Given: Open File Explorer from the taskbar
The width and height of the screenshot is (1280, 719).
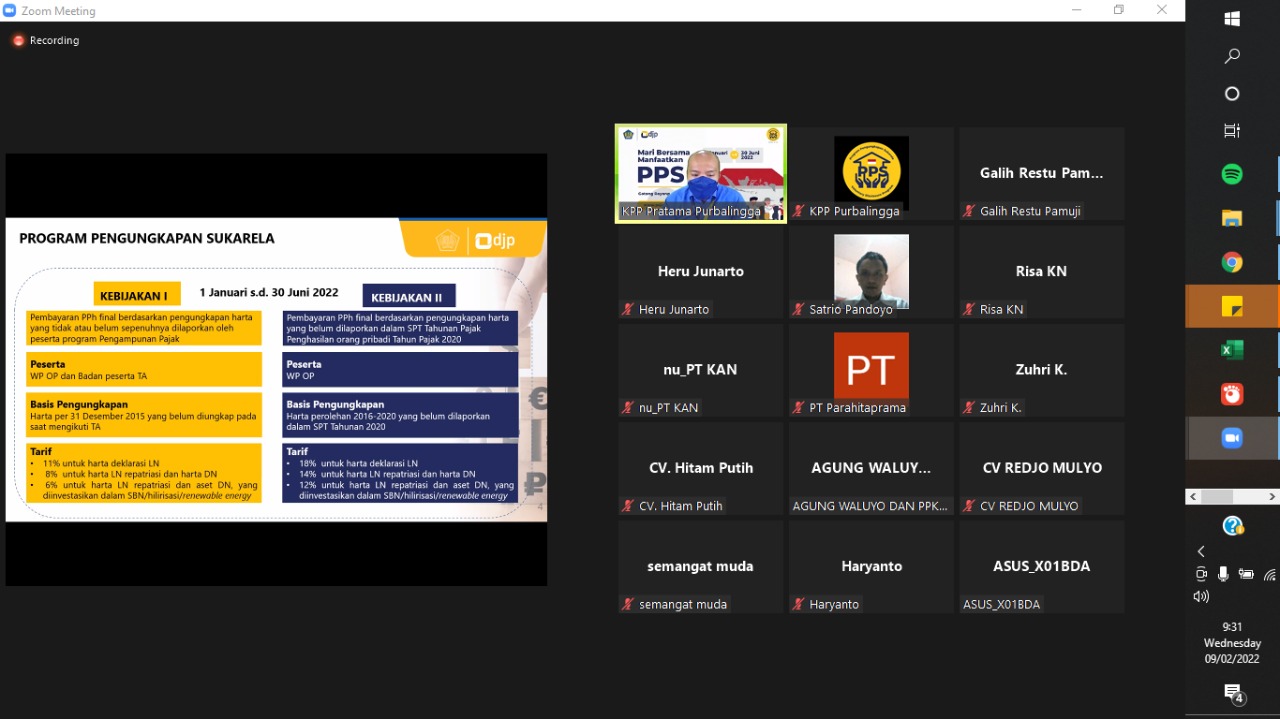Looking at the screenshot, I should (x=1232, y=218).
